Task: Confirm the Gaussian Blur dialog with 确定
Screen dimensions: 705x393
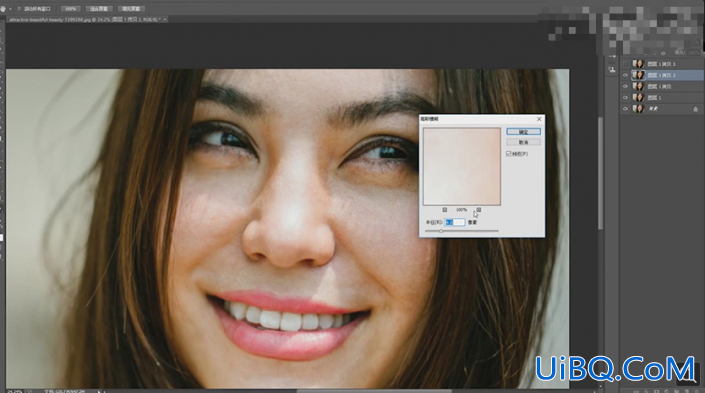Action: tap(523, 132)
